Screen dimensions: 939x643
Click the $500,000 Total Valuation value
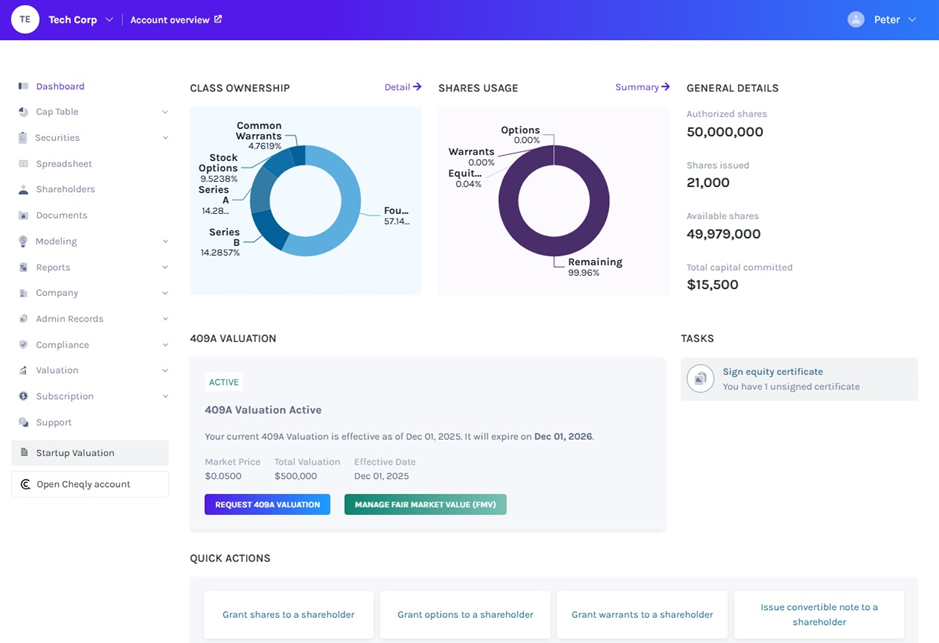tap(296, 476)
